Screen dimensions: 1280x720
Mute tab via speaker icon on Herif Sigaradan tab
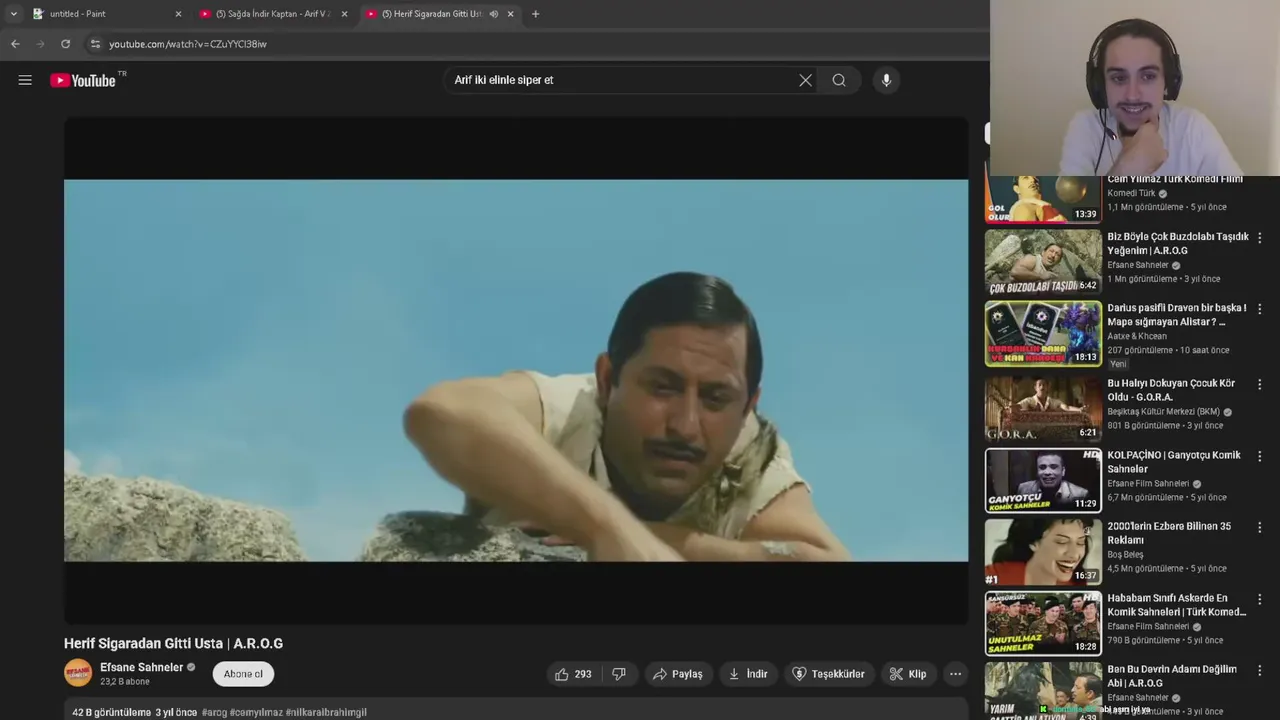click(493, 14)
